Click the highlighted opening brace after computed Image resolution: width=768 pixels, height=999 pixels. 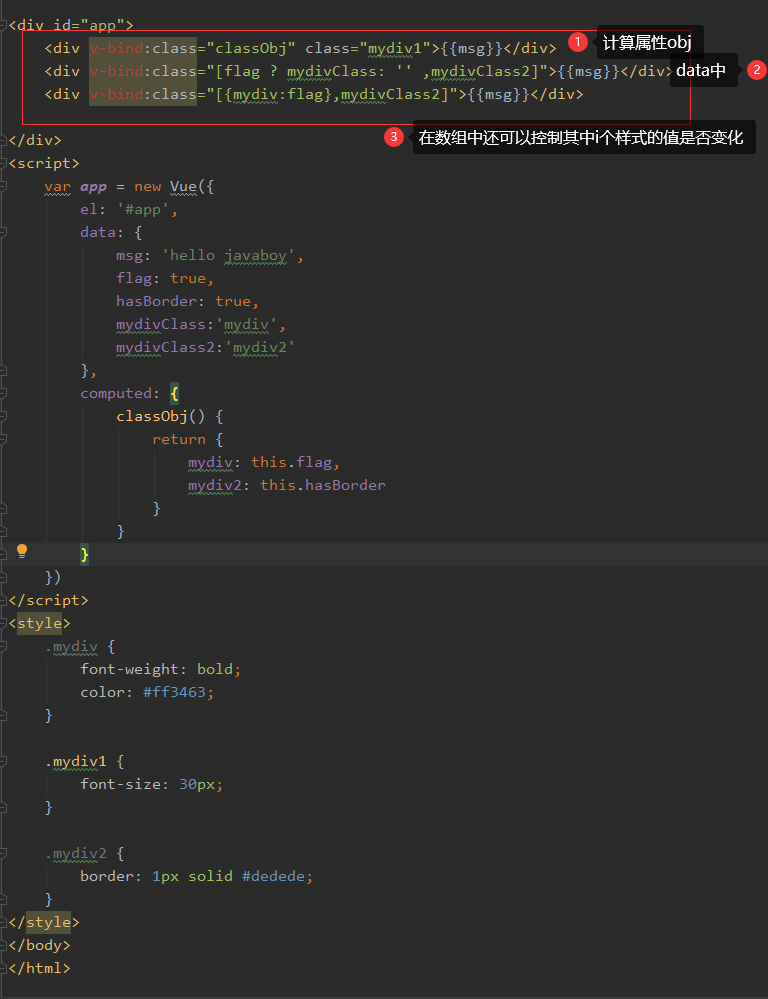[x=175, y=393]
